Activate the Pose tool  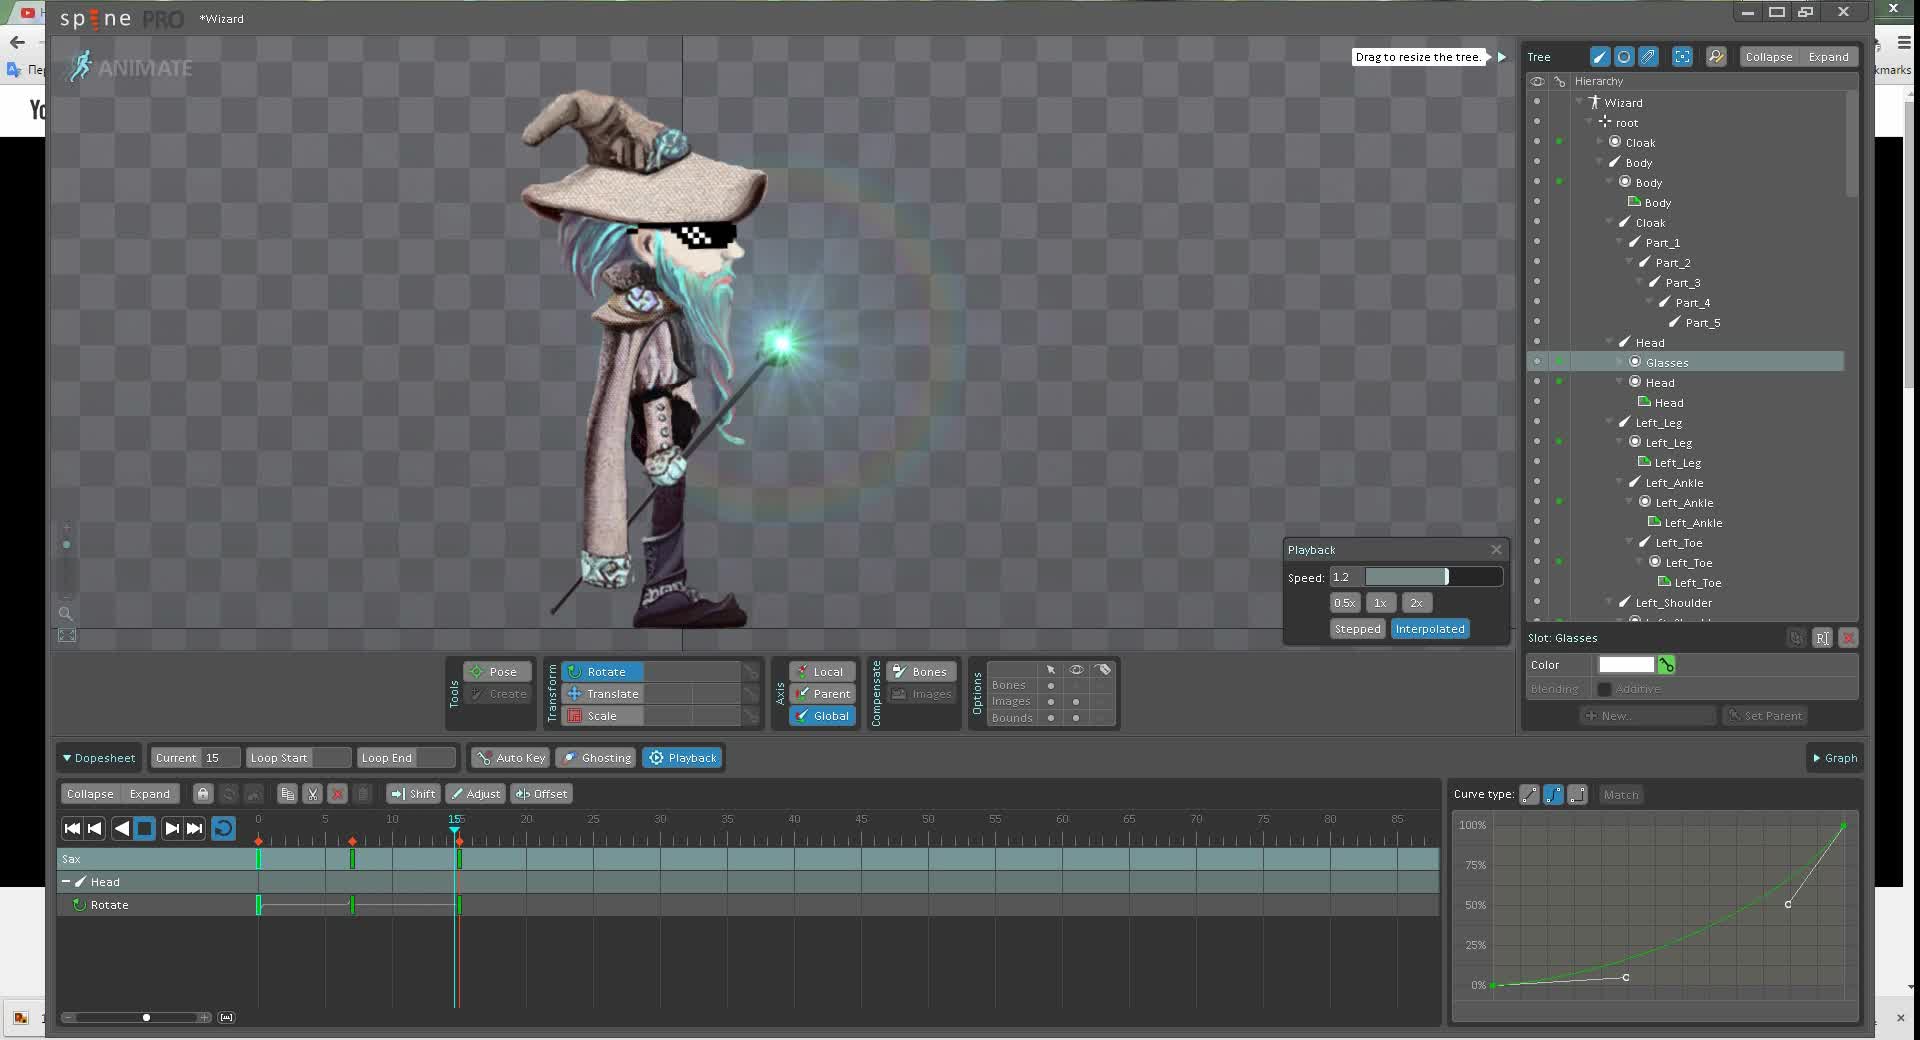(x=497, y=671)
